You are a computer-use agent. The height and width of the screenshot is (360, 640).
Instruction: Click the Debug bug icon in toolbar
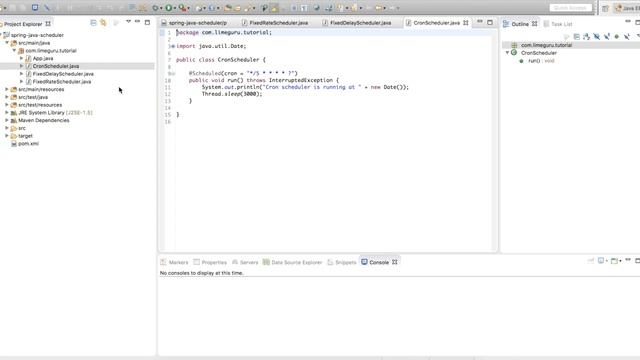[155, 8]
